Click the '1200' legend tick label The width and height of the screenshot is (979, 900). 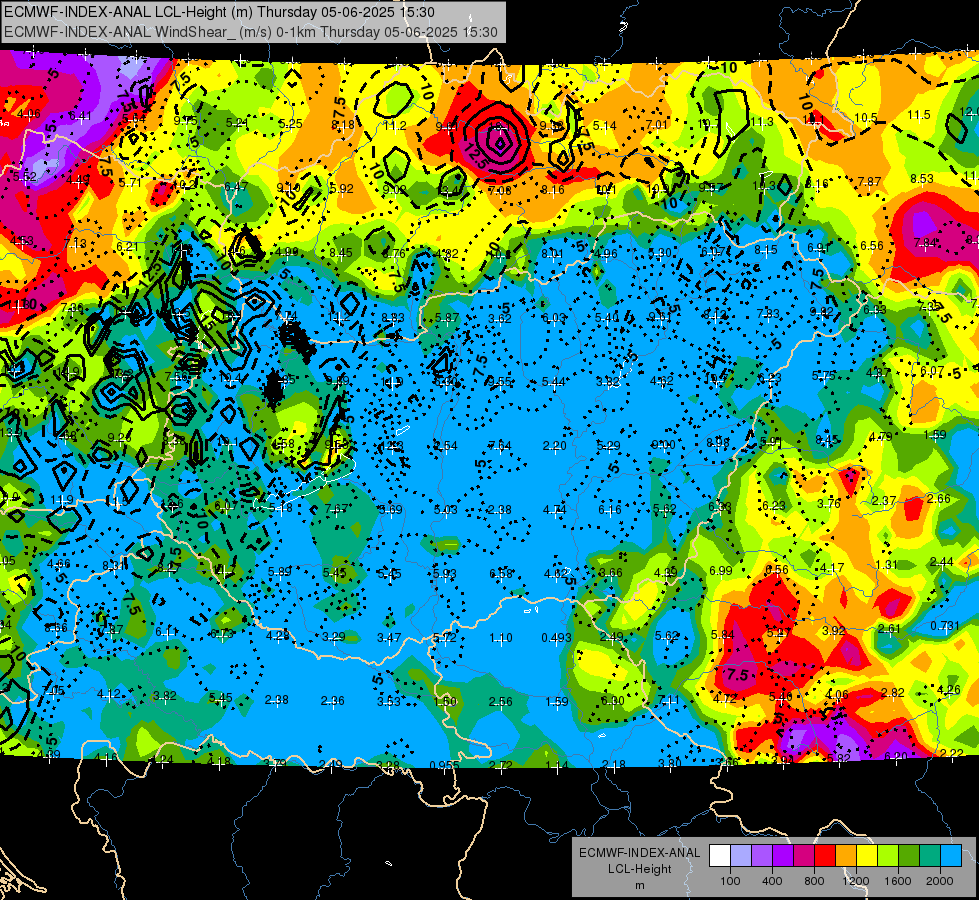[x=855, y=881]
